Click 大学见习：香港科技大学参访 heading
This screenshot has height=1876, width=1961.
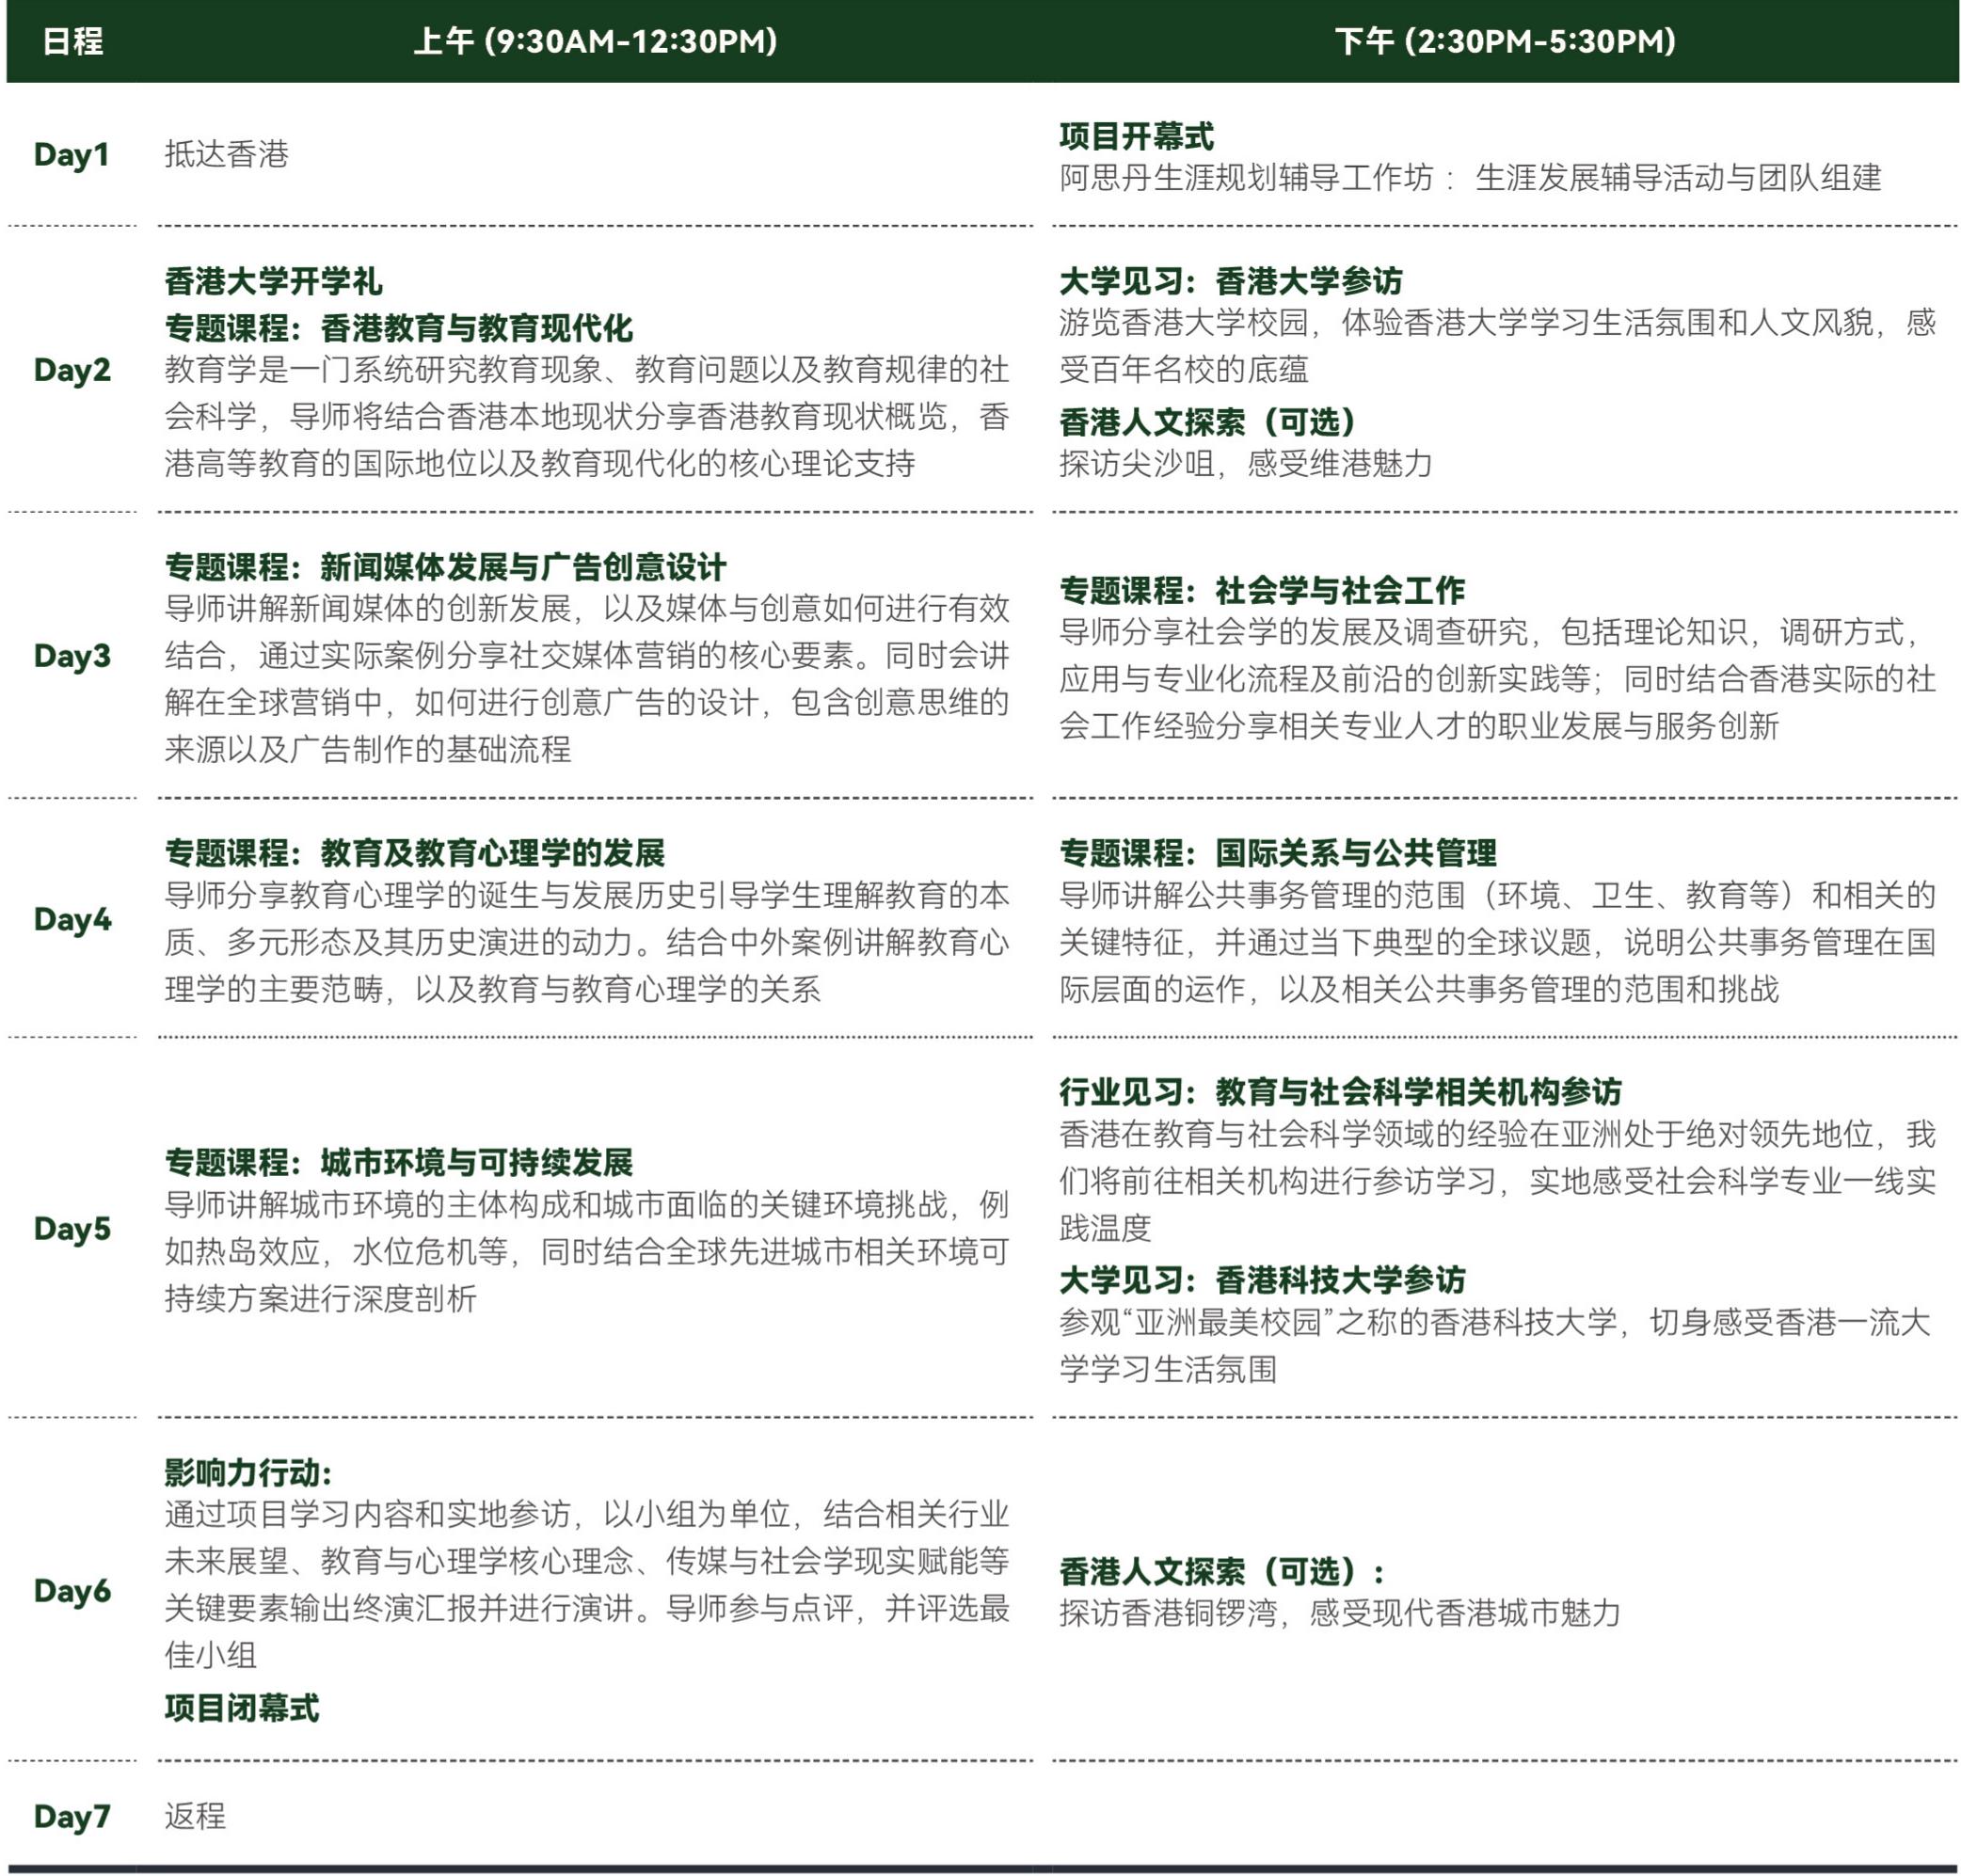coord(1262,1279)
